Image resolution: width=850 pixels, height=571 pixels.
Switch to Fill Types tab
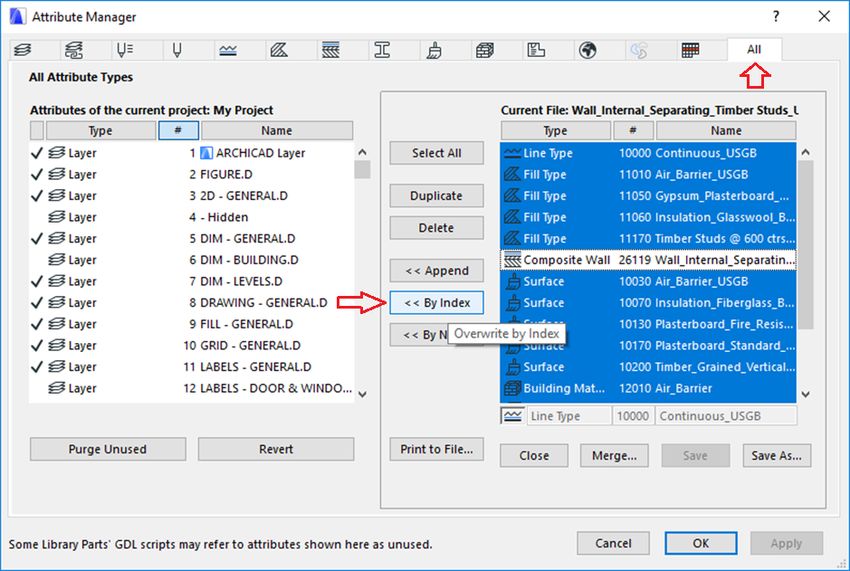(x=279, y=50)
